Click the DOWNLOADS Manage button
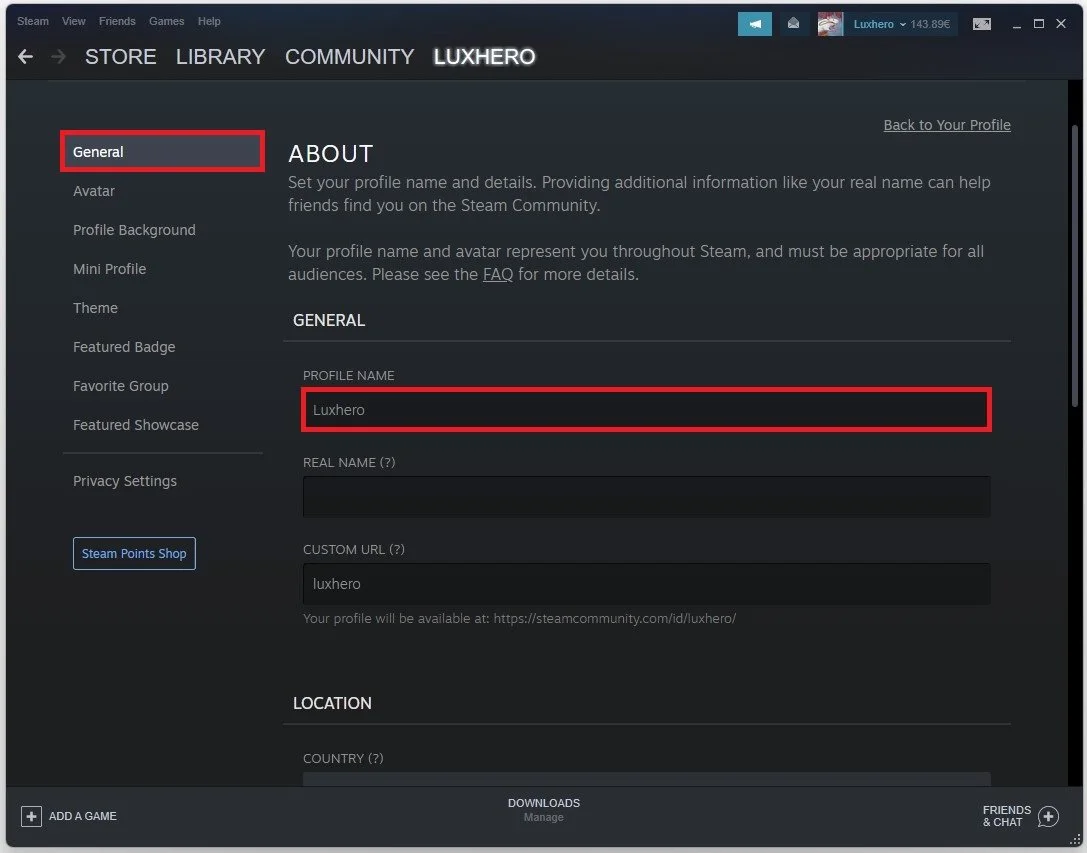 pyautogui.click(x=544, y=809)
